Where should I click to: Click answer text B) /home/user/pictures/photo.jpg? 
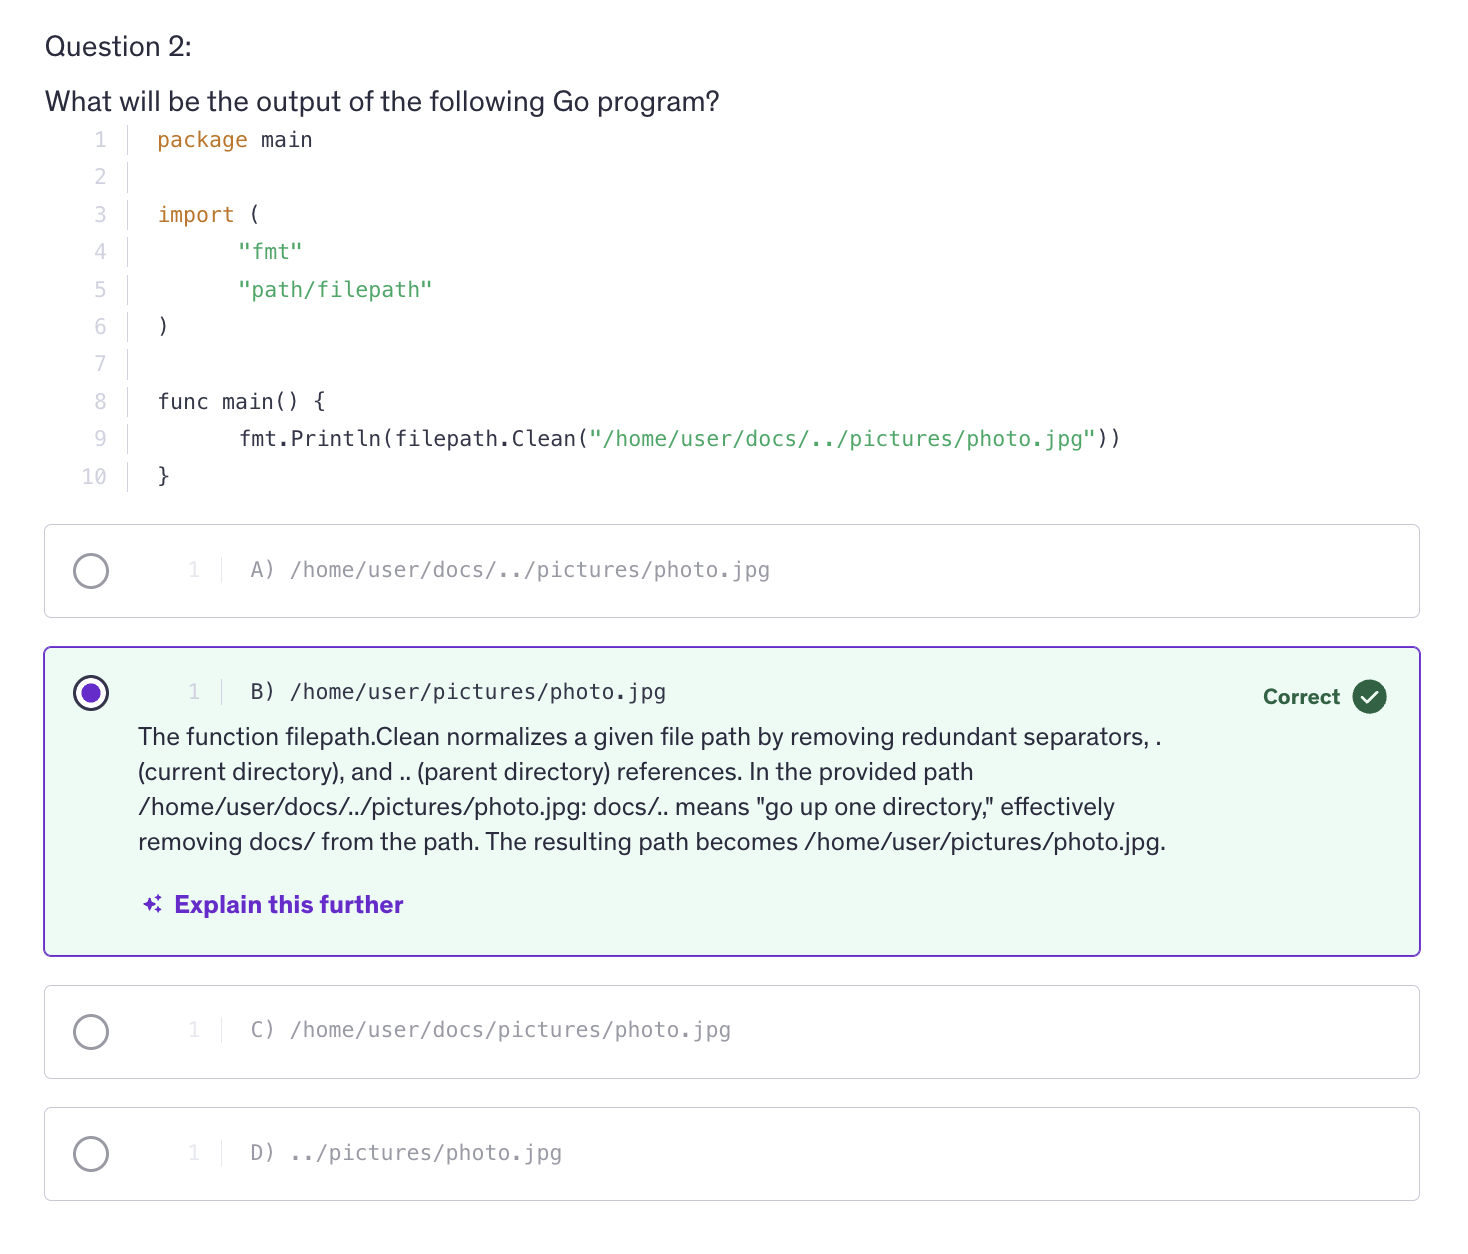[x=458, y=692]
